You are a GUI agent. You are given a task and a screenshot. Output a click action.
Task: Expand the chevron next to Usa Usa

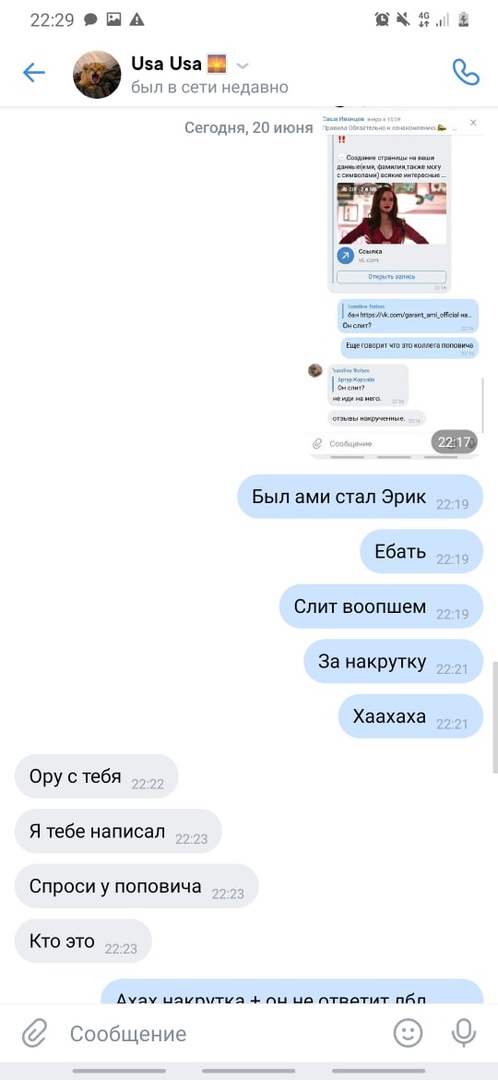tap(242, 65)
